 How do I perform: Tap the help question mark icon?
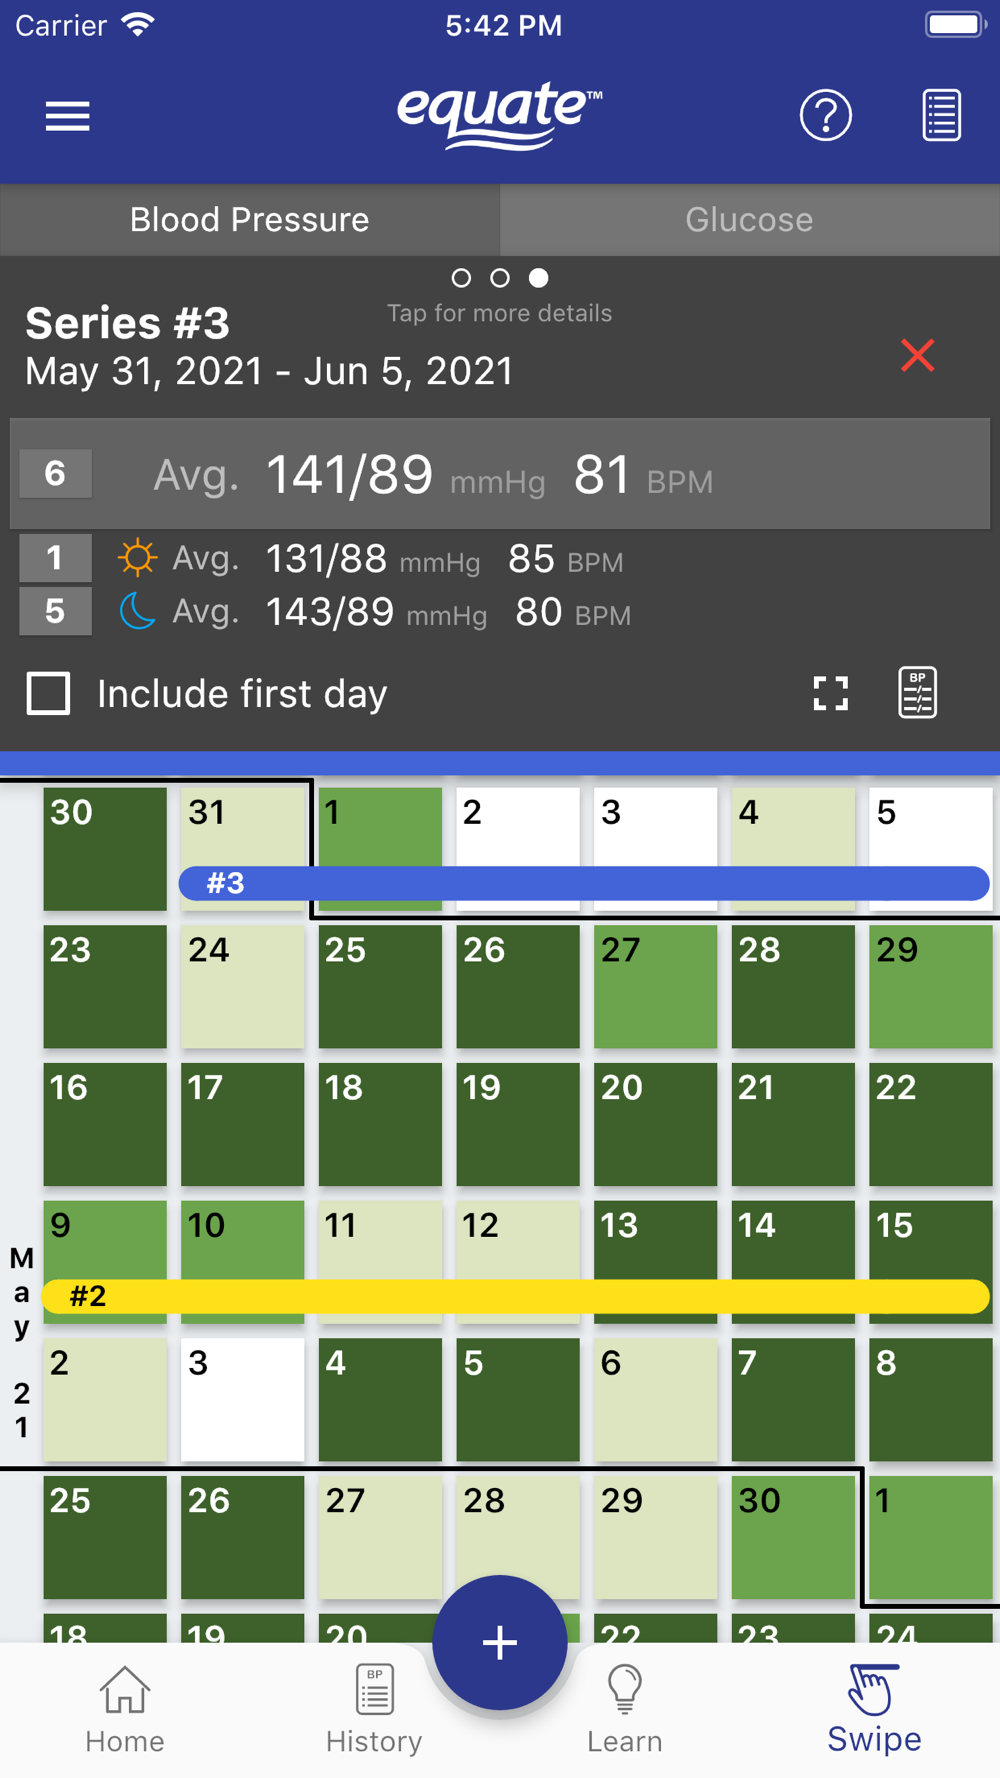(825, 116)
